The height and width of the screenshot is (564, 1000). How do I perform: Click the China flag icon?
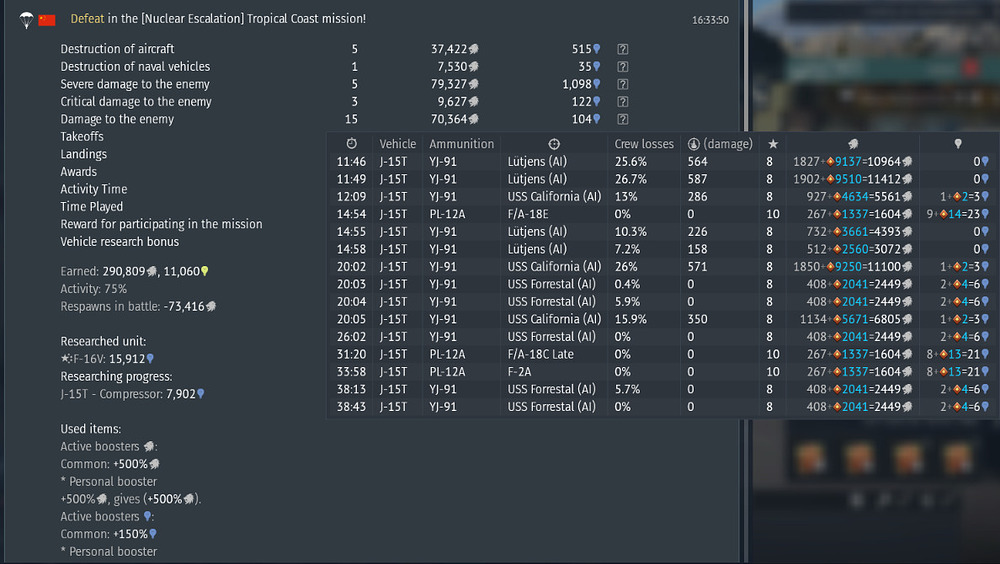[x=47, y=20]
